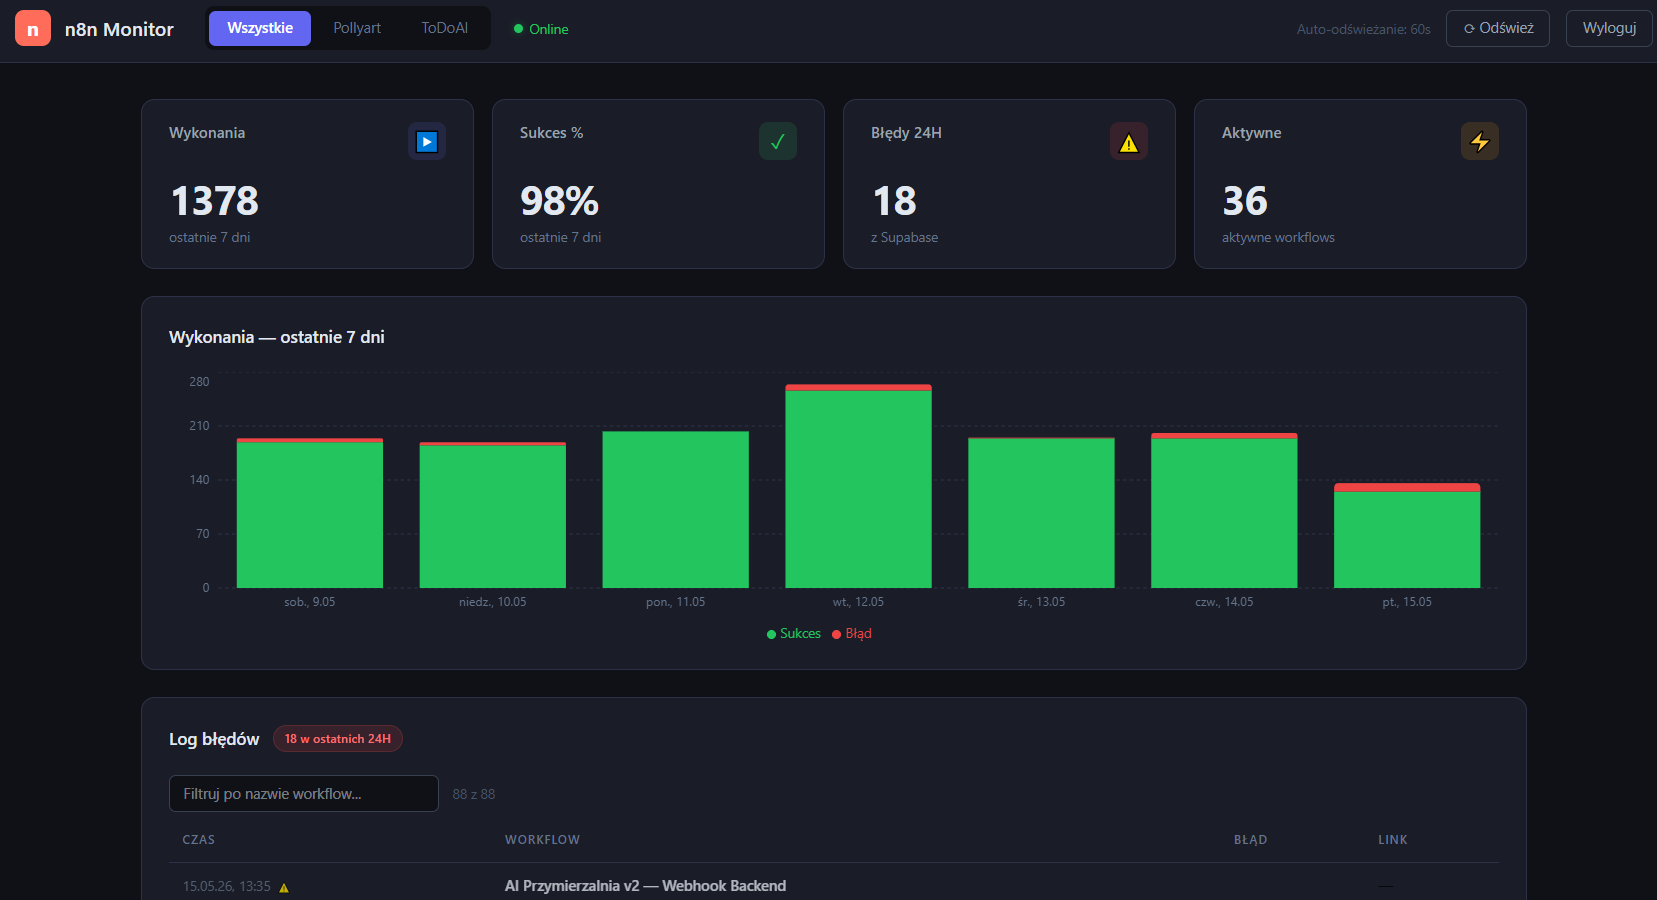The height and width of the screenshot is (900, 1657).
Task: Click the 36 active workflows value
Action: 1245,201
